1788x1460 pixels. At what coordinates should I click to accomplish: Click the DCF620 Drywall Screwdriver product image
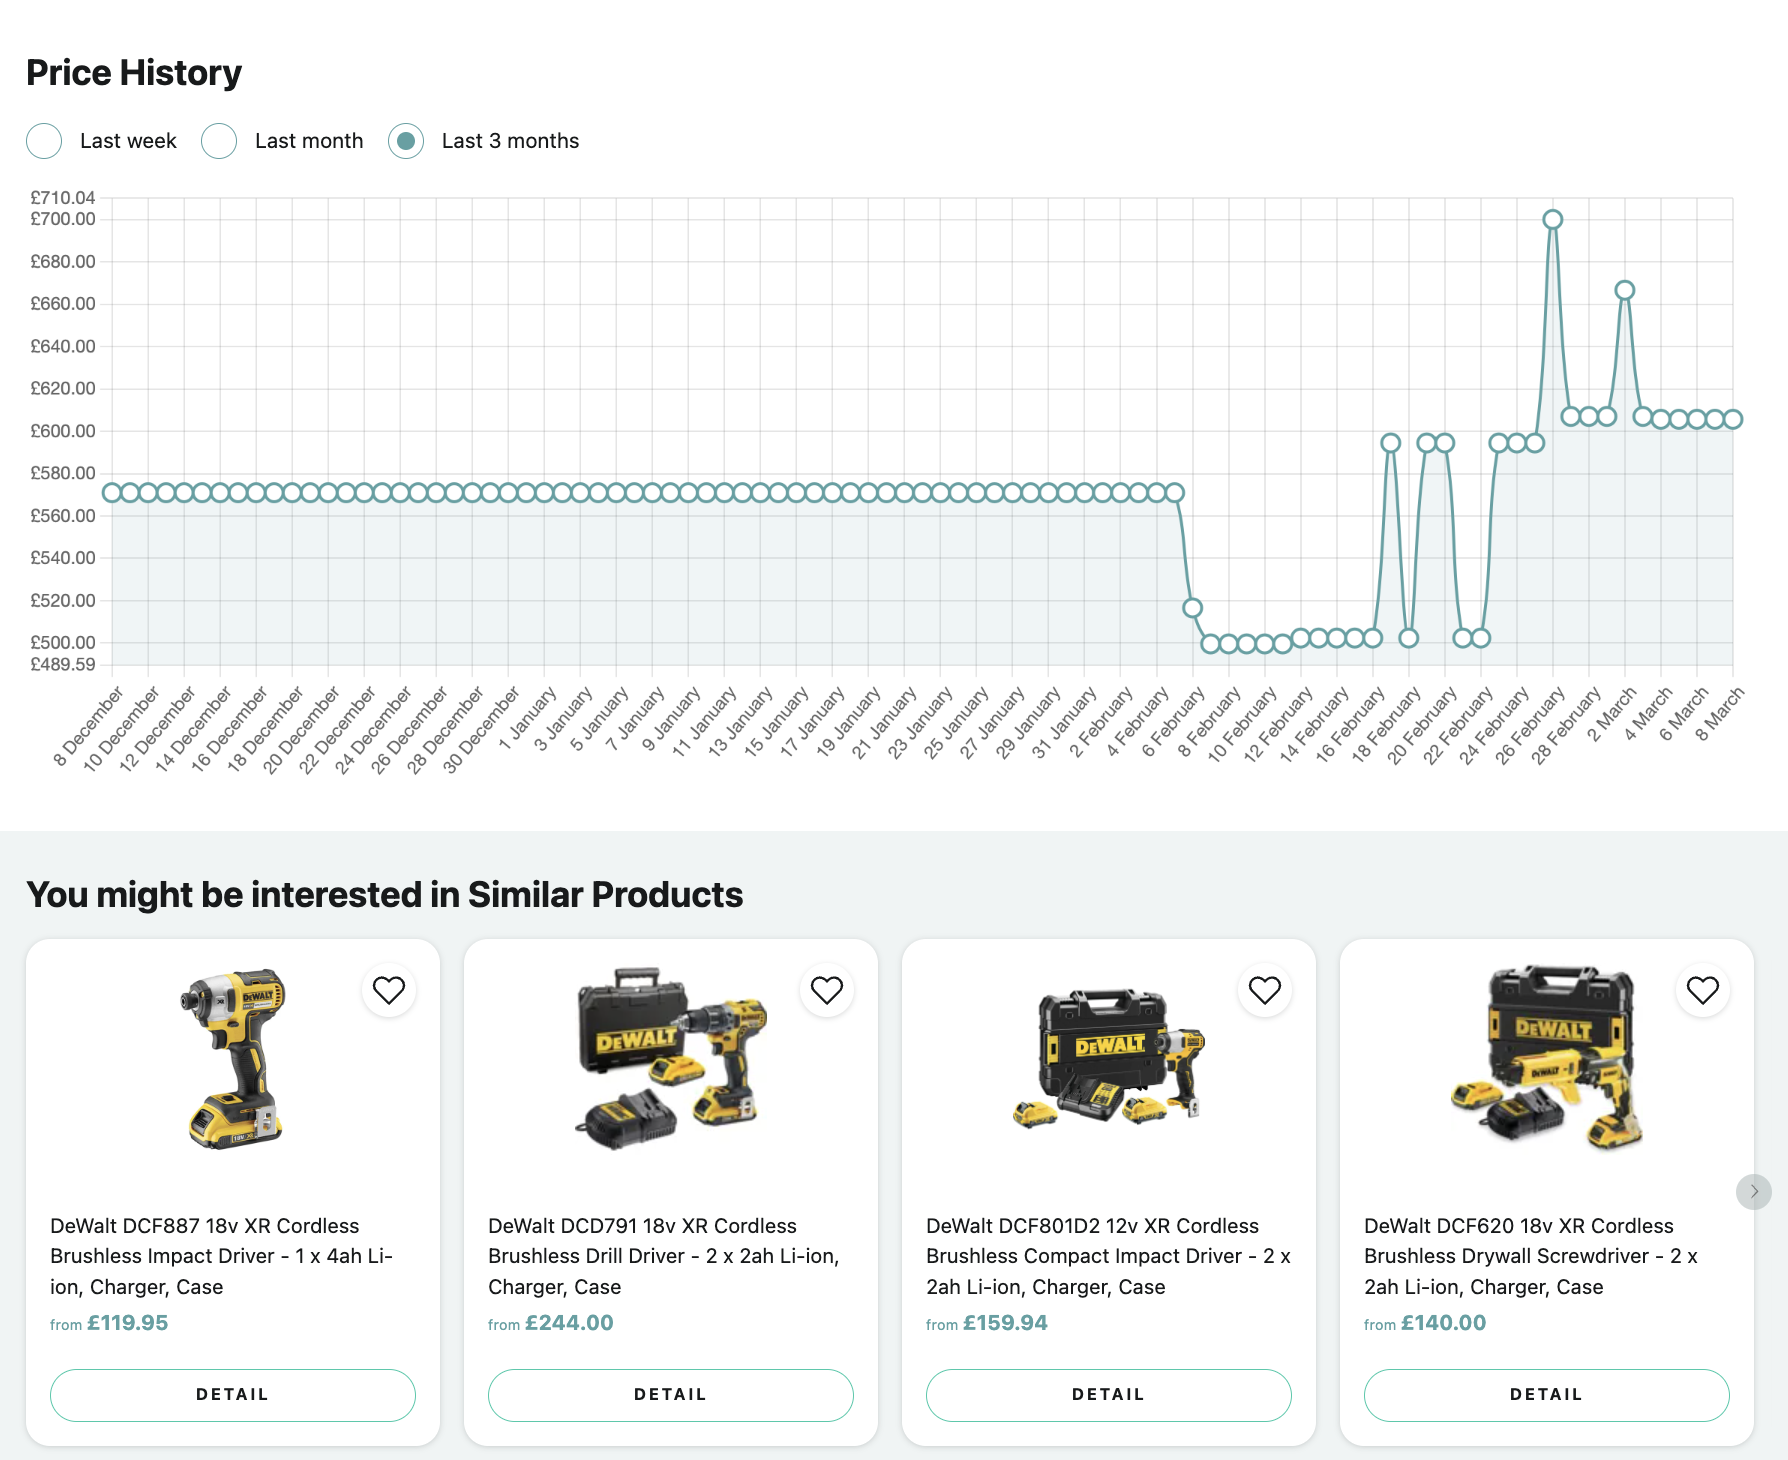click(1547, 1059)
